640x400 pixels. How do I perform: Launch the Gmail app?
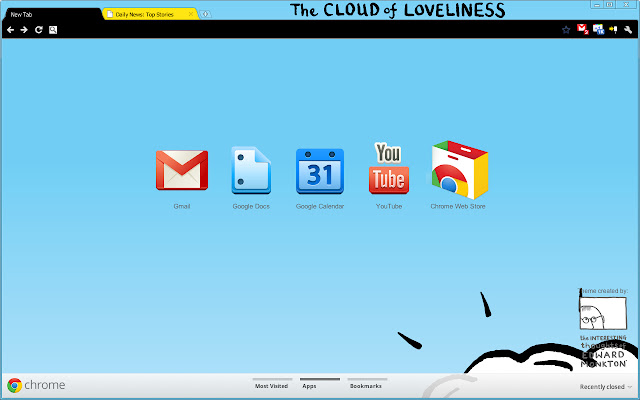pos(182,170)
